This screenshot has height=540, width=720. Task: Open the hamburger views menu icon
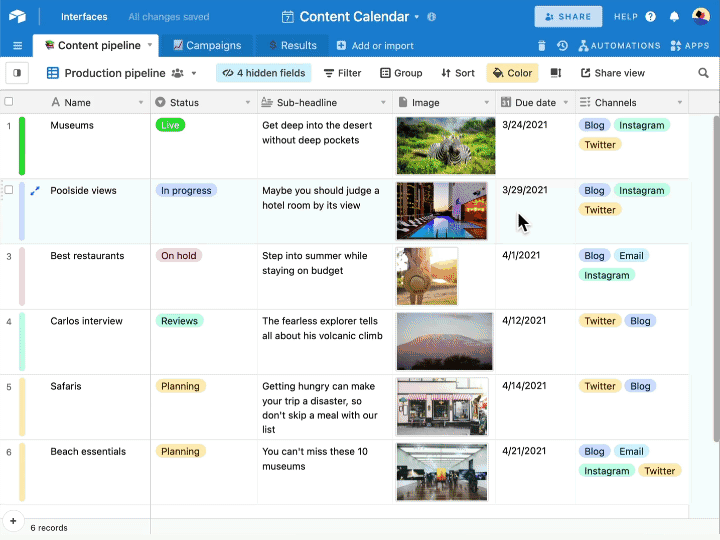tap(17, 45)
